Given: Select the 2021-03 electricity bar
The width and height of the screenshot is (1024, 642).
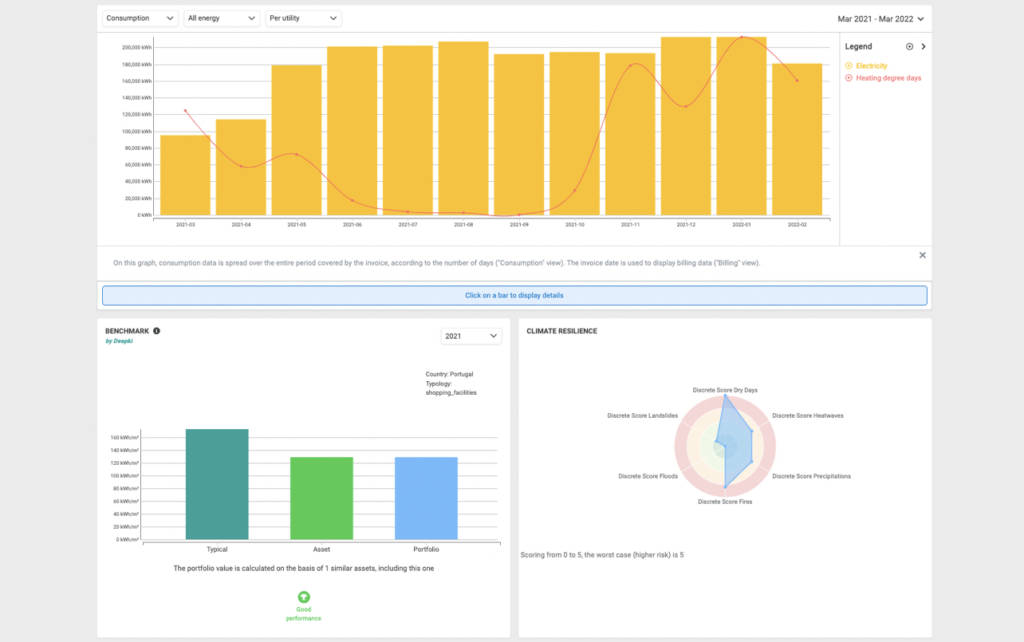Looking at the screenshot, I should click(x=185, y=175).
